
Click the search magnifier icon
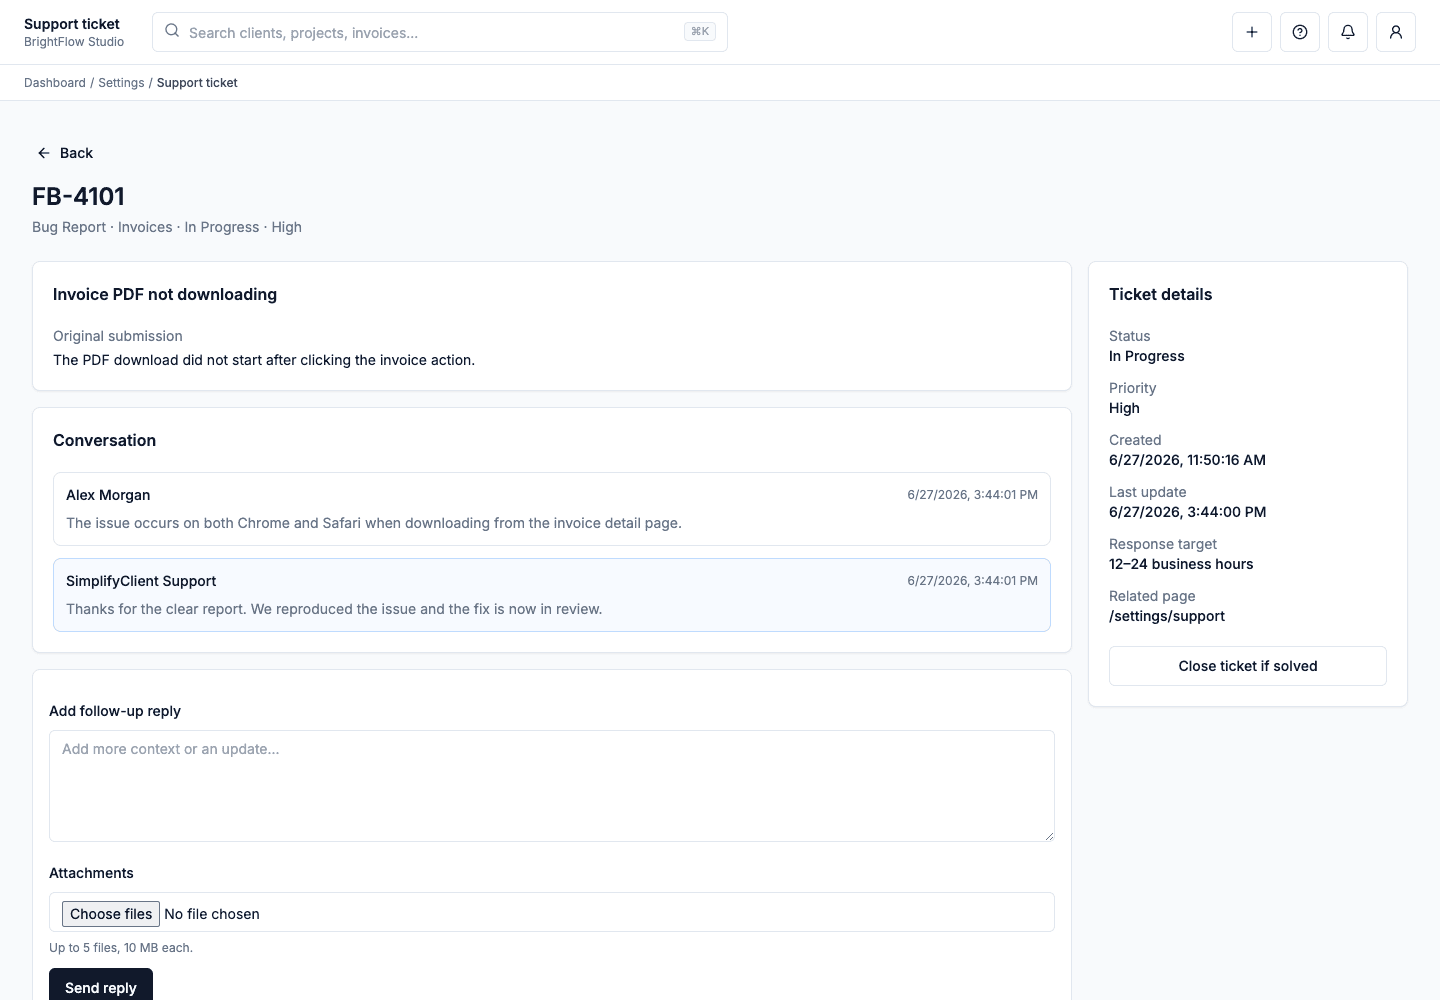pyautogui.click(x=172, y=31)
